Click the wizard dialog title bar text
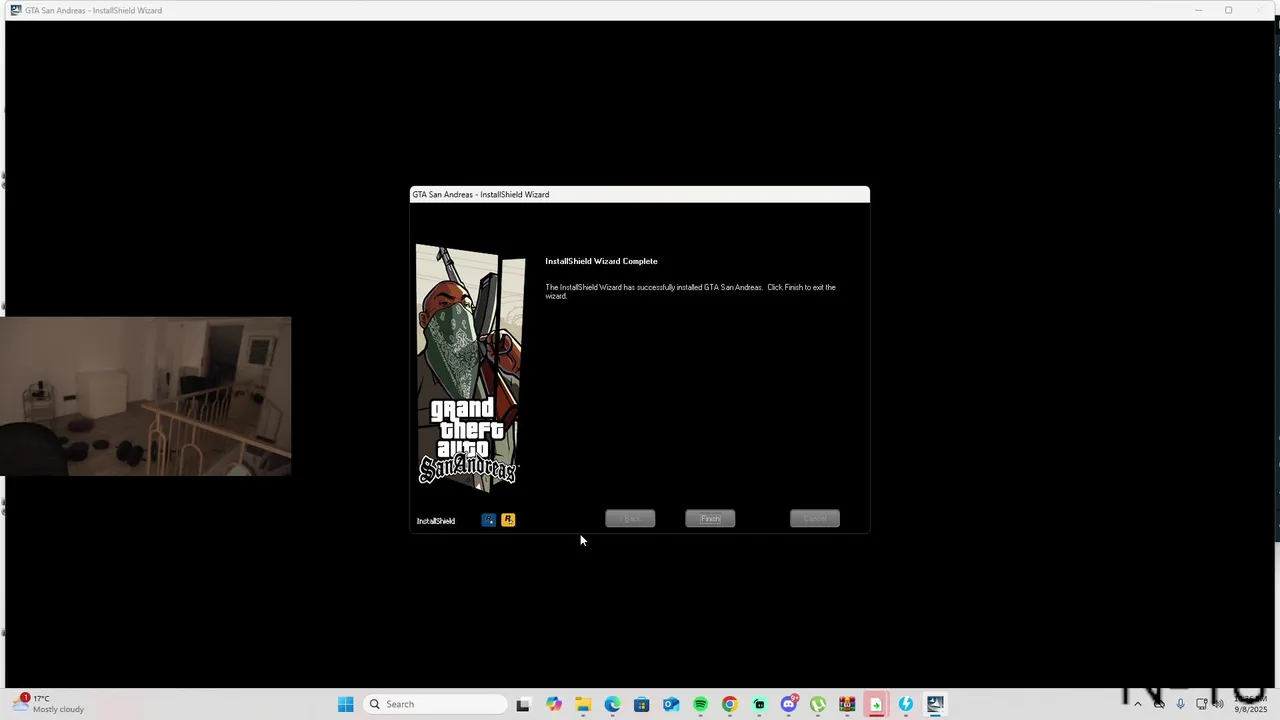The height and width of the screenshot is (720, 1280). pos(481,194)
